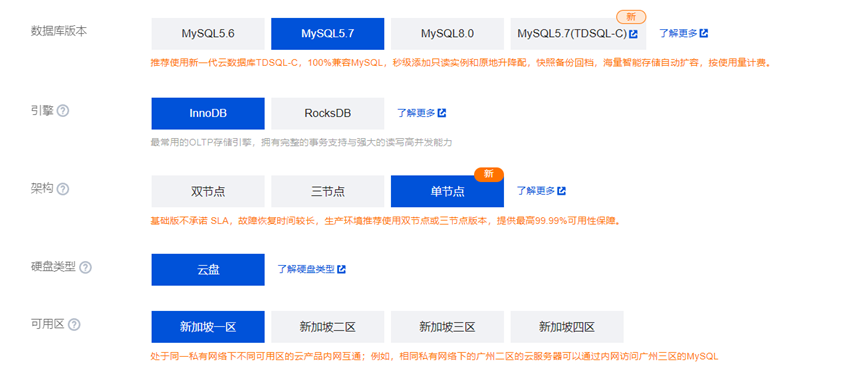Click the help icon next to 架构
The width and height of the screenshot is (865, 384).
(x=63, y=189)
